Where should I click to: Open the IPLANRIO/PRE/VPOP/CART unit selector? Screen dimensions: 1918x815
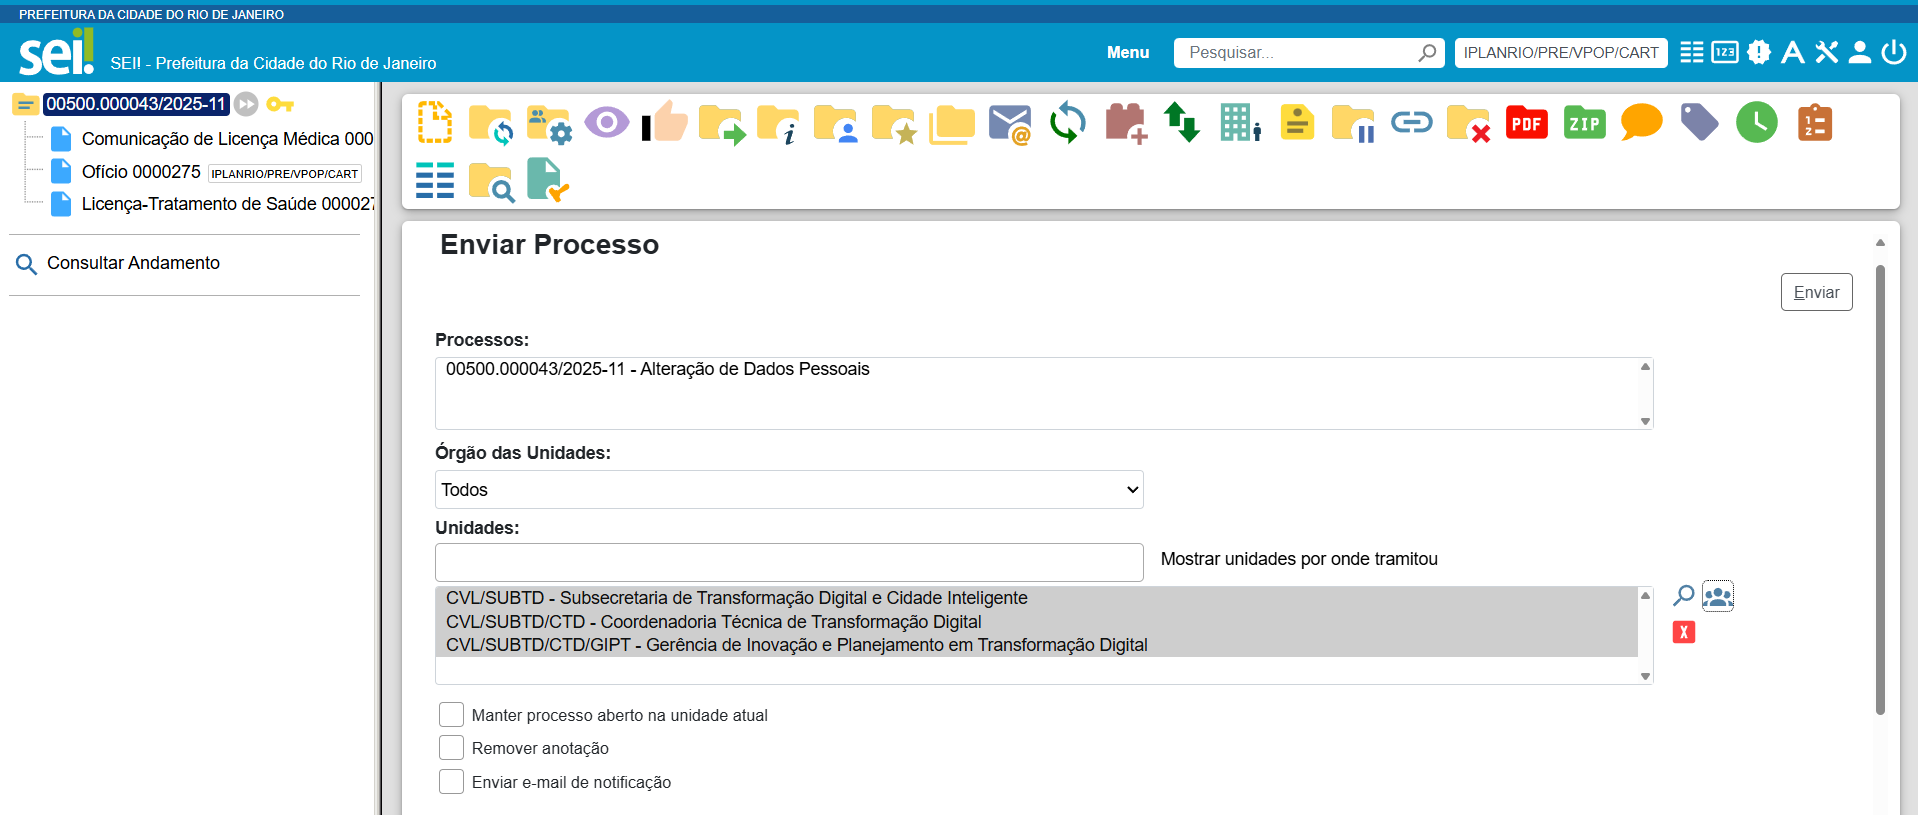click(1560, 53)
